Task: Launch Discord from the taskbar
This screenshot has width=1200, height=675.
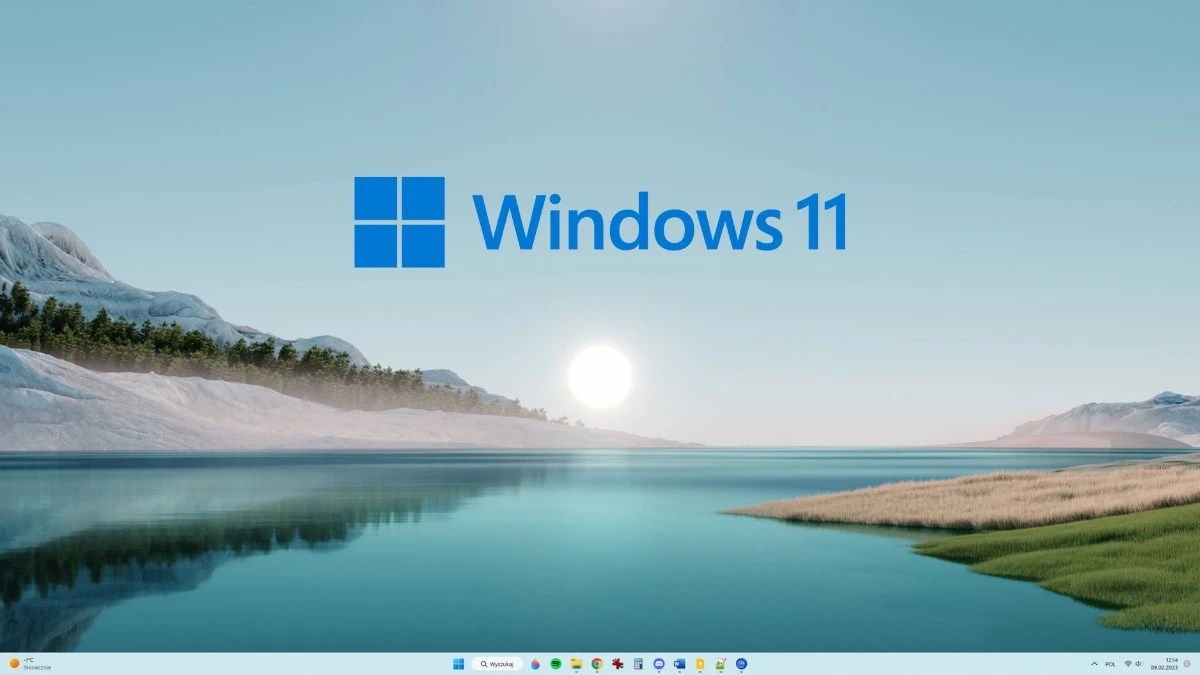Action: click(x=658, y=663)
